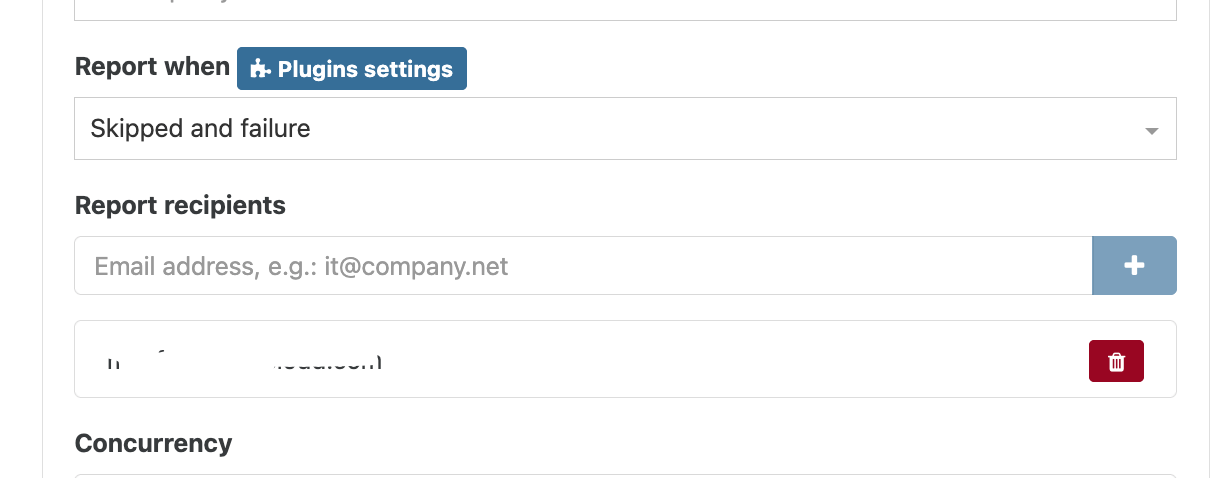Screen dimensions: 1214x478
Task: Expand the dropdown via its caret arrow
Action: coord(1151,131)
